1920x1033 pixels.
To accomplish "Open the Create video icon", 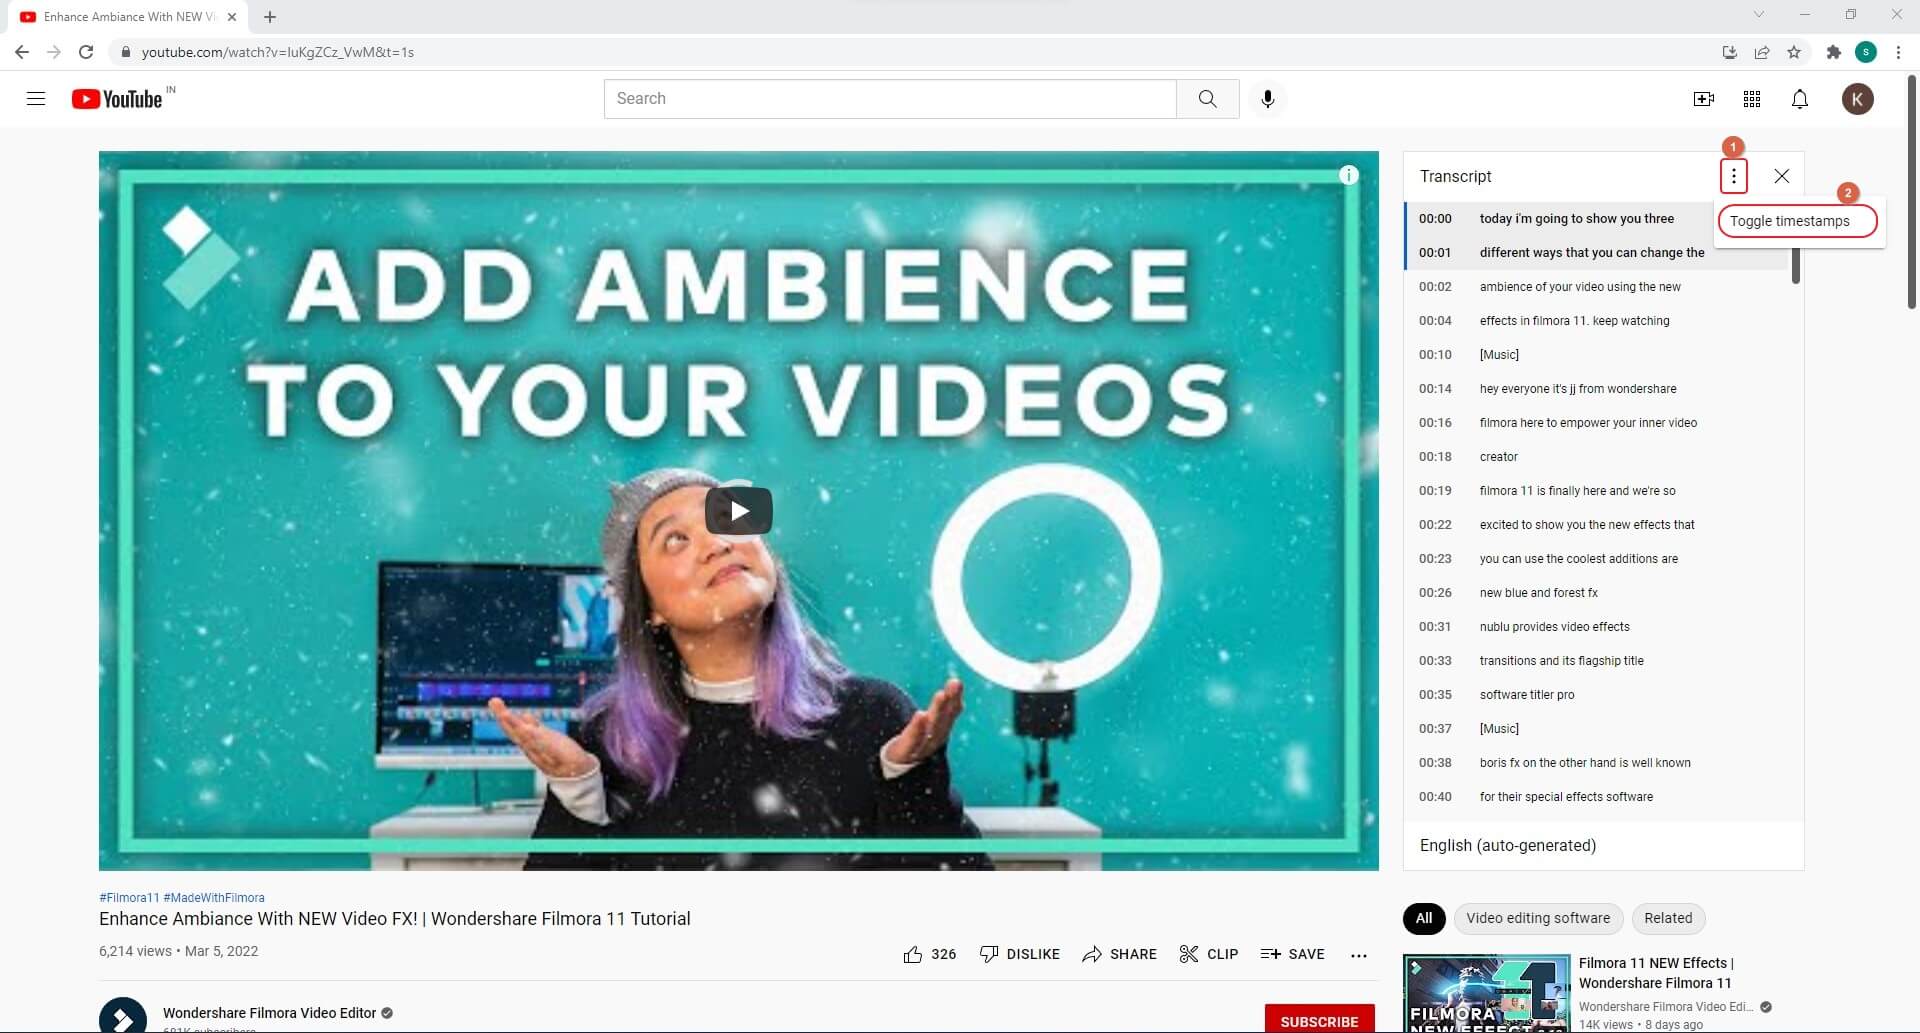I will click(1704, 99).
